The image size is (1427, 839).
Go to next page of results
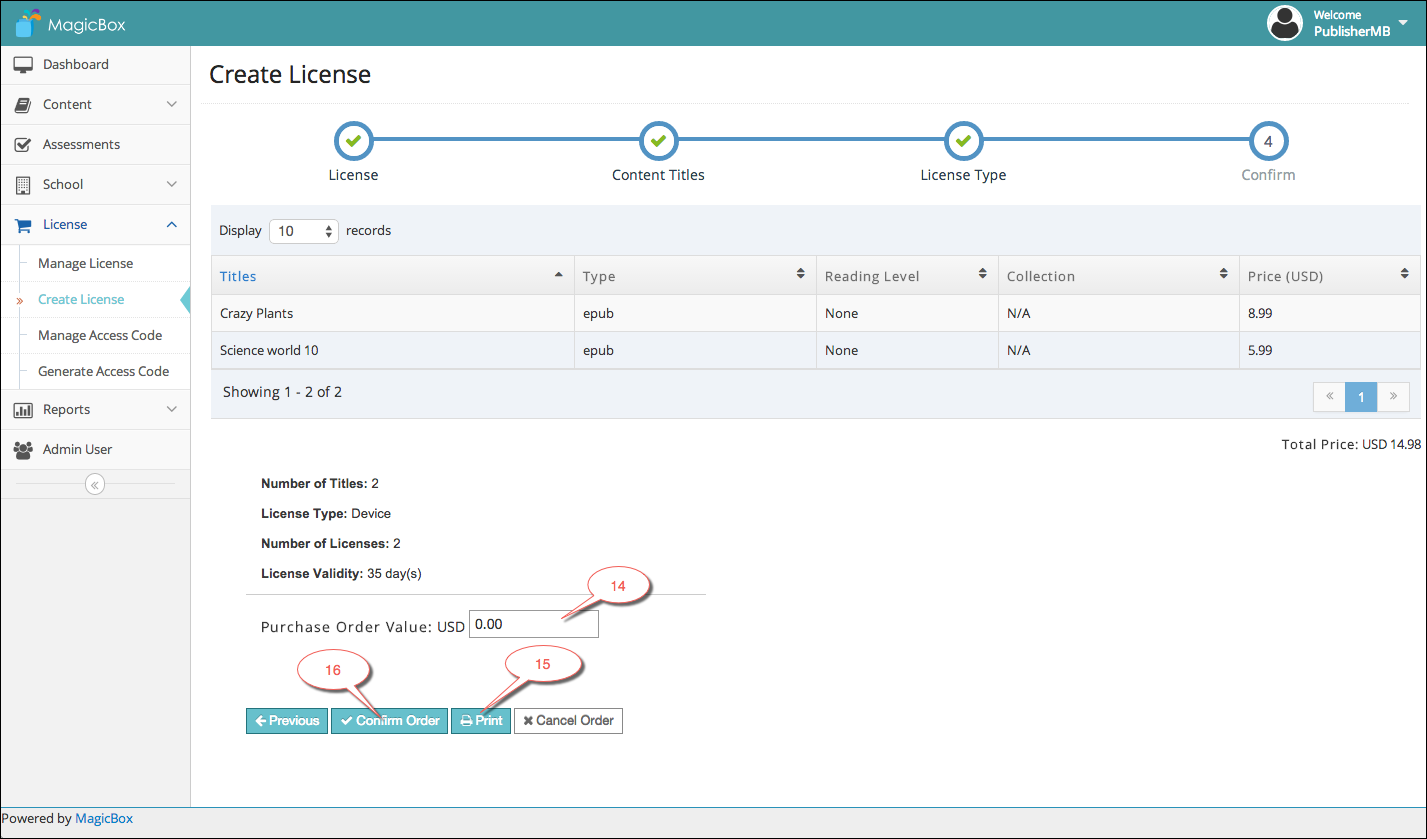[x=1393, y=396]
